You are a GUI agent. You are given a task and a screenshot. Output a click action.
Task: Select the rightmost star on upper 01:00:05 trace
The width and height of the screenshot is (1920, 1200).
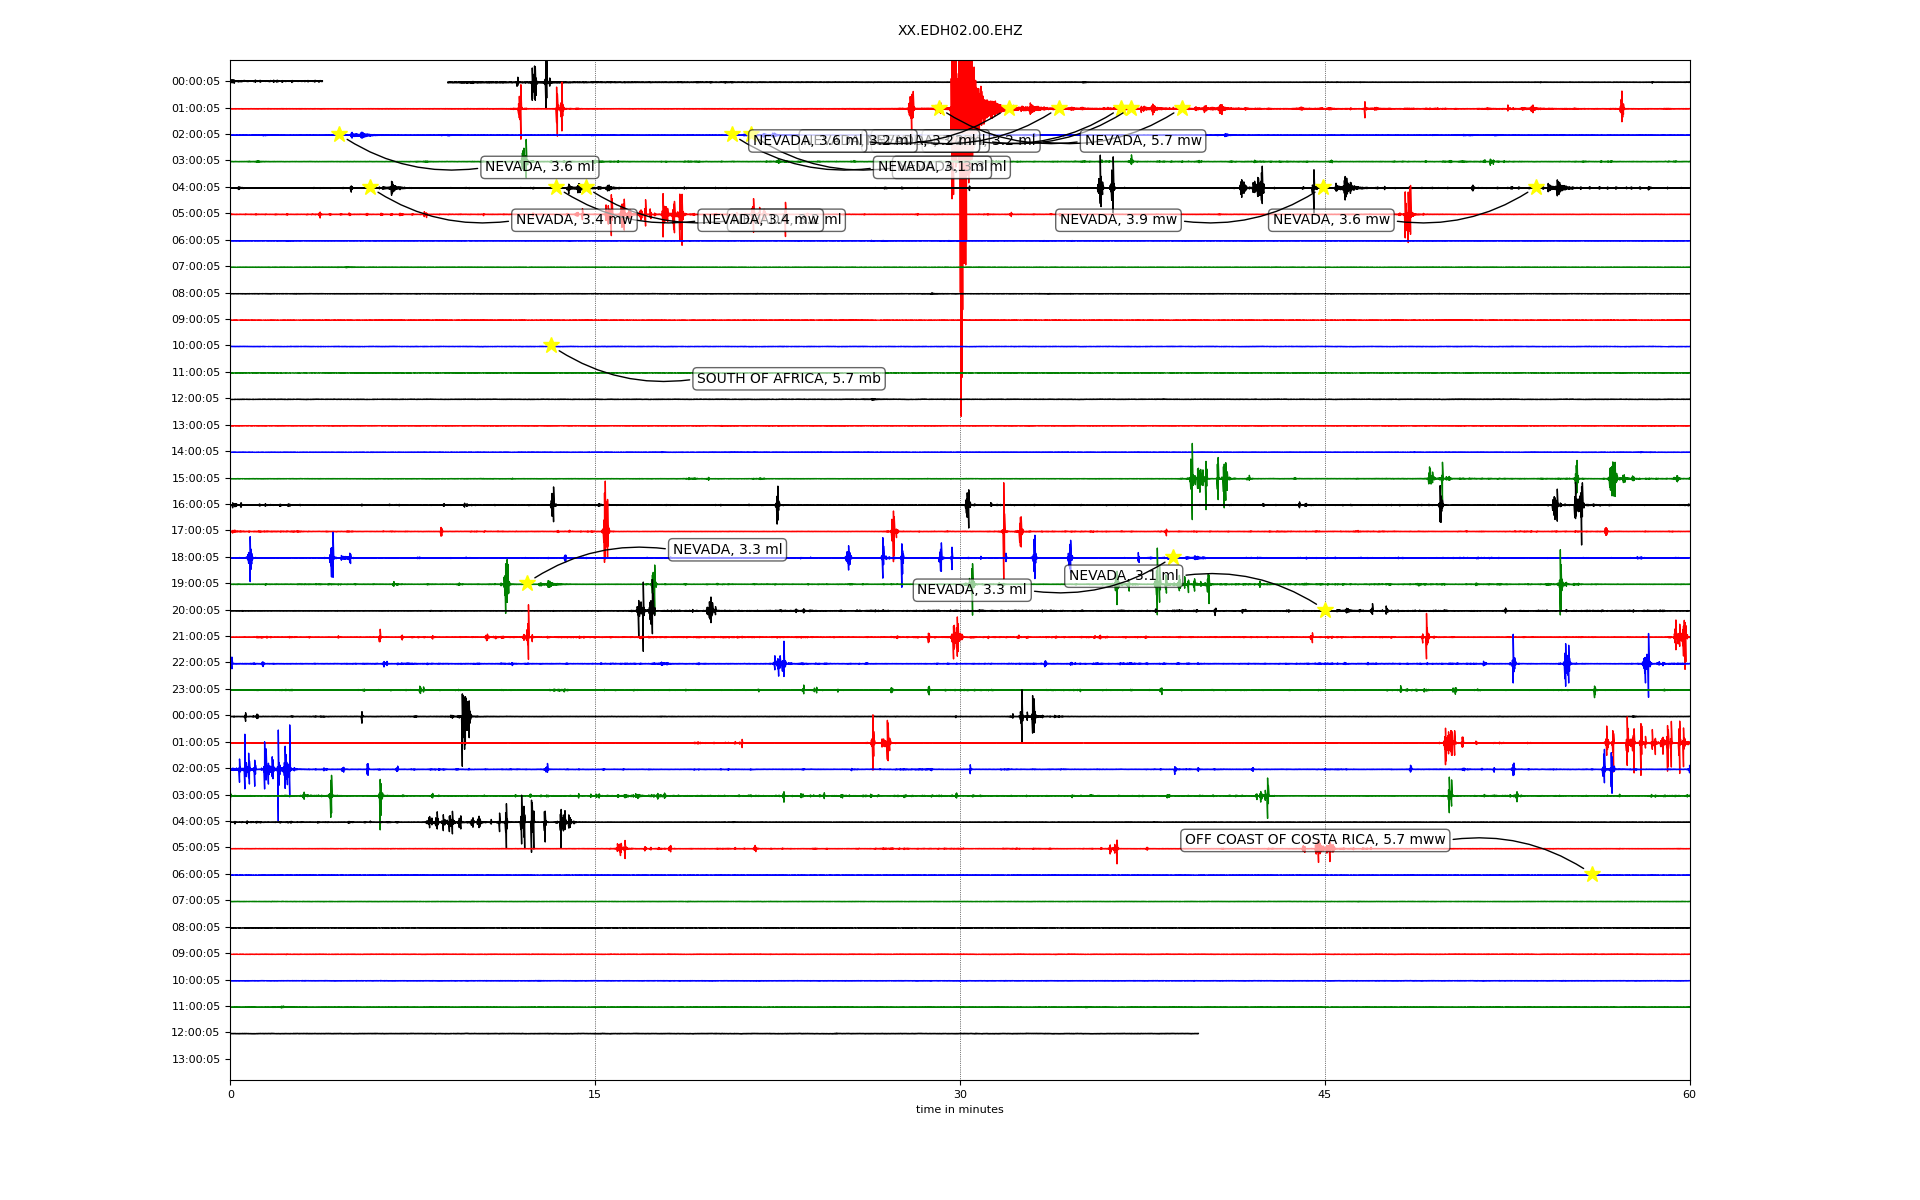(1182, 109)
